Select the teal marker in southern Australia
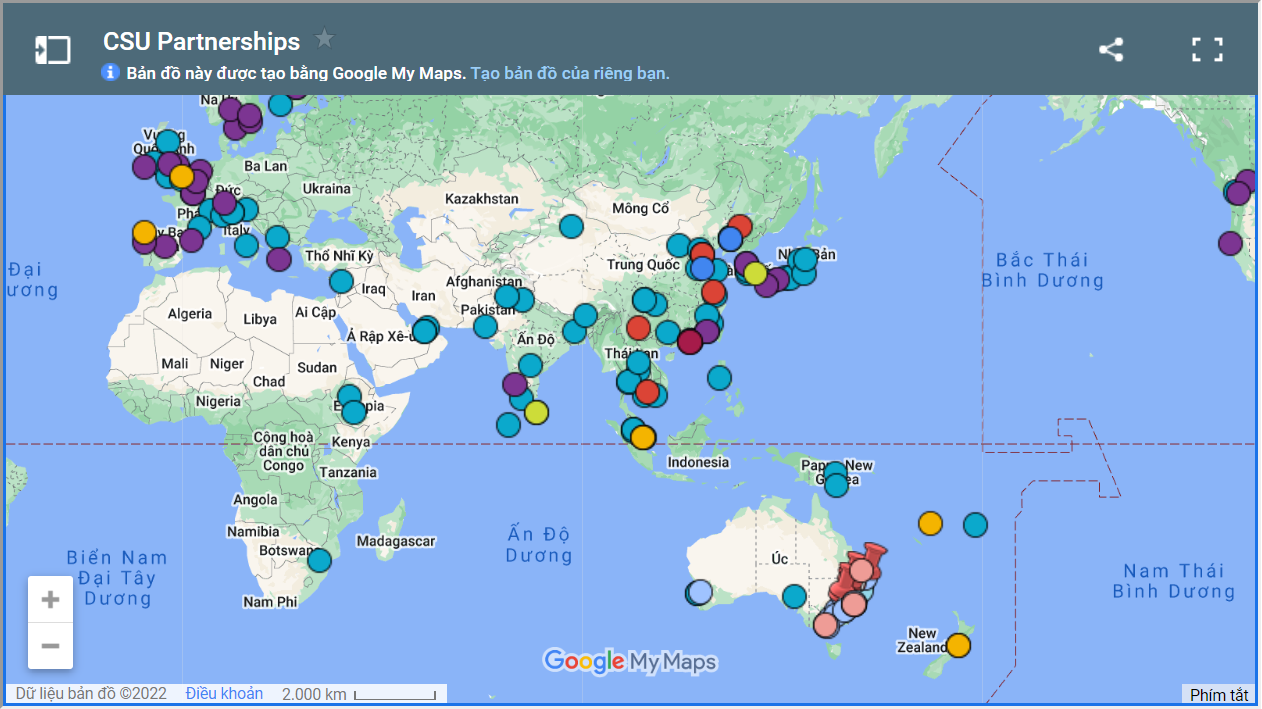 tap(794, 596)
